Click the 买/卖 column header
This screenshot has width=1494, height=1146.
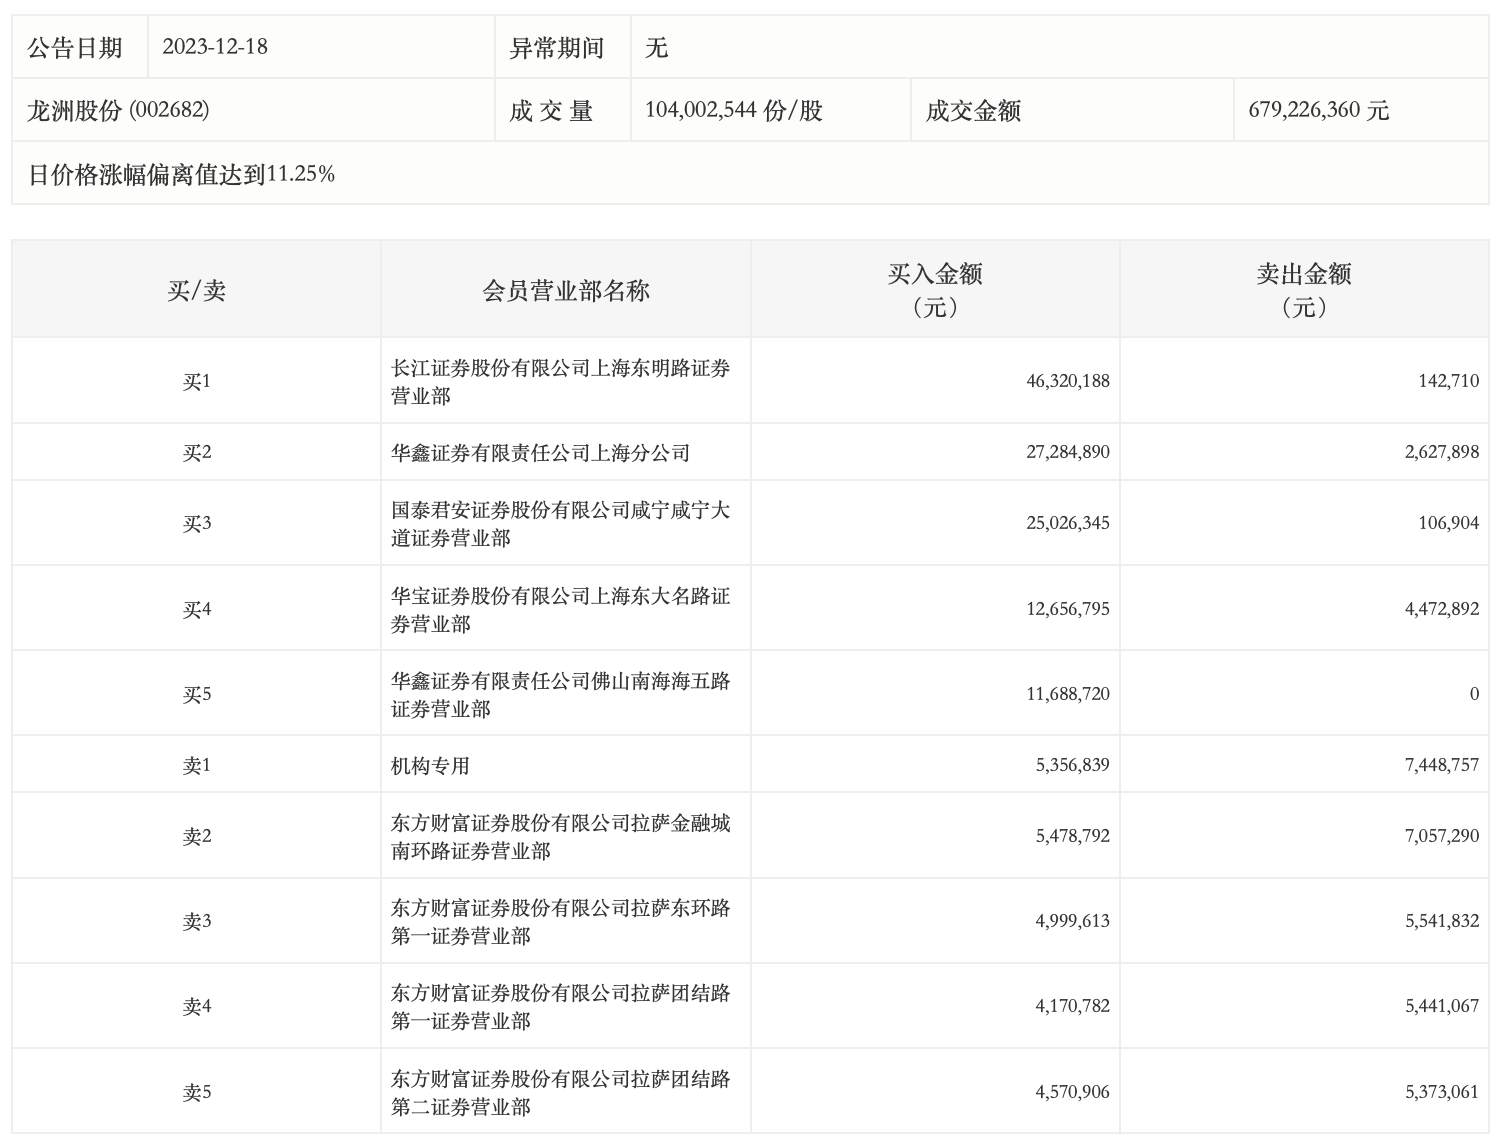click(x=197, y=291)
